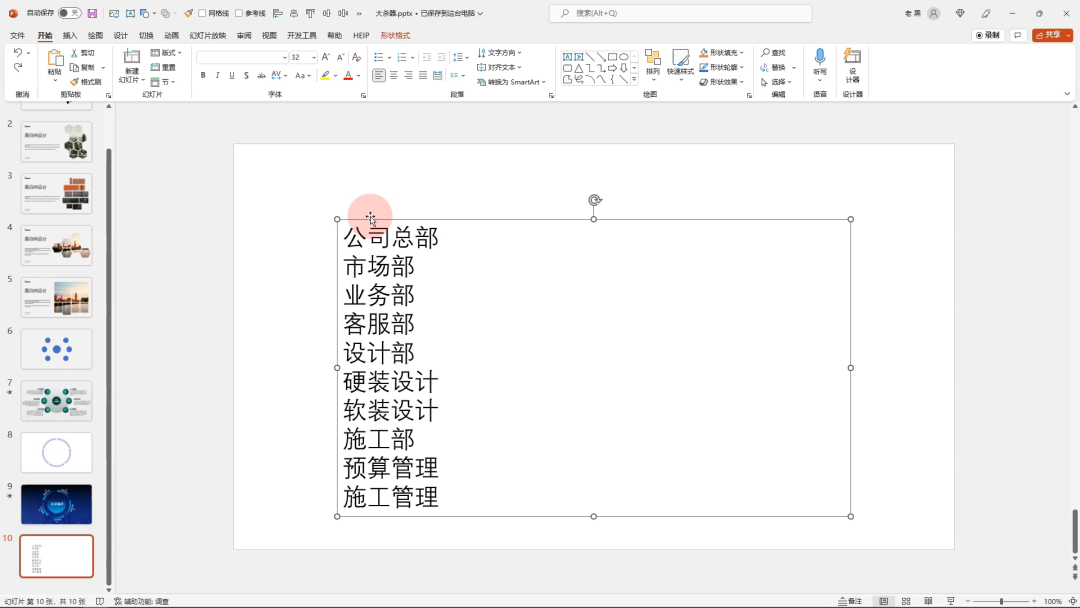Open Shape Outline (形状轮廓) dropdown
1080x608 pixels.
721,67
